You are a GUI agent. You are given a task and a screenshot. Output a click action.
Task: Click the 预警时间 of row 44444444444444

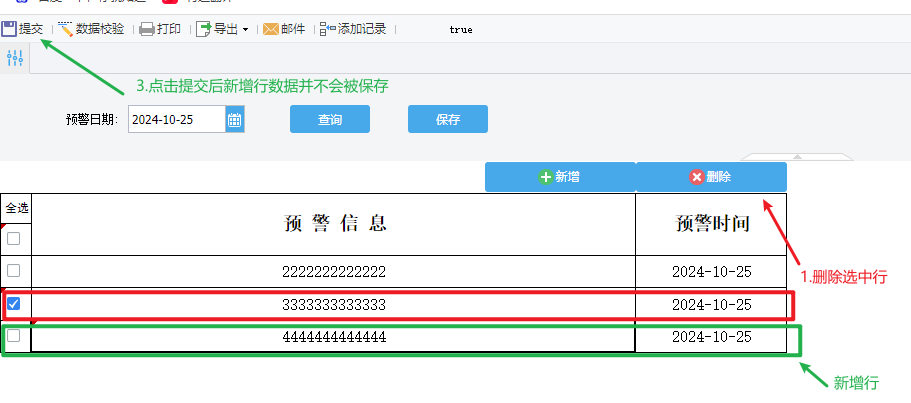(x=712, y=337)
